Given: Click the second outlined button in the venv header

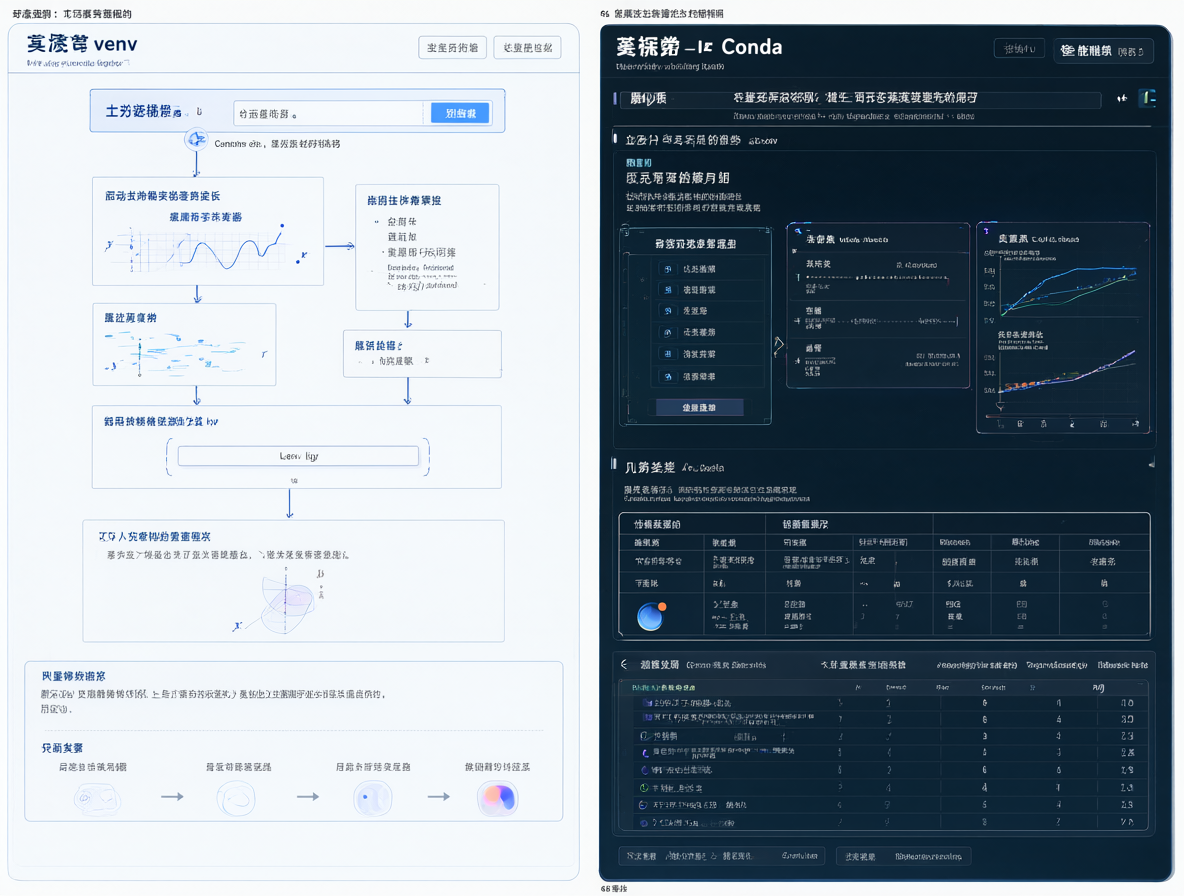Looking at the screenshot, I should (527, 48).
